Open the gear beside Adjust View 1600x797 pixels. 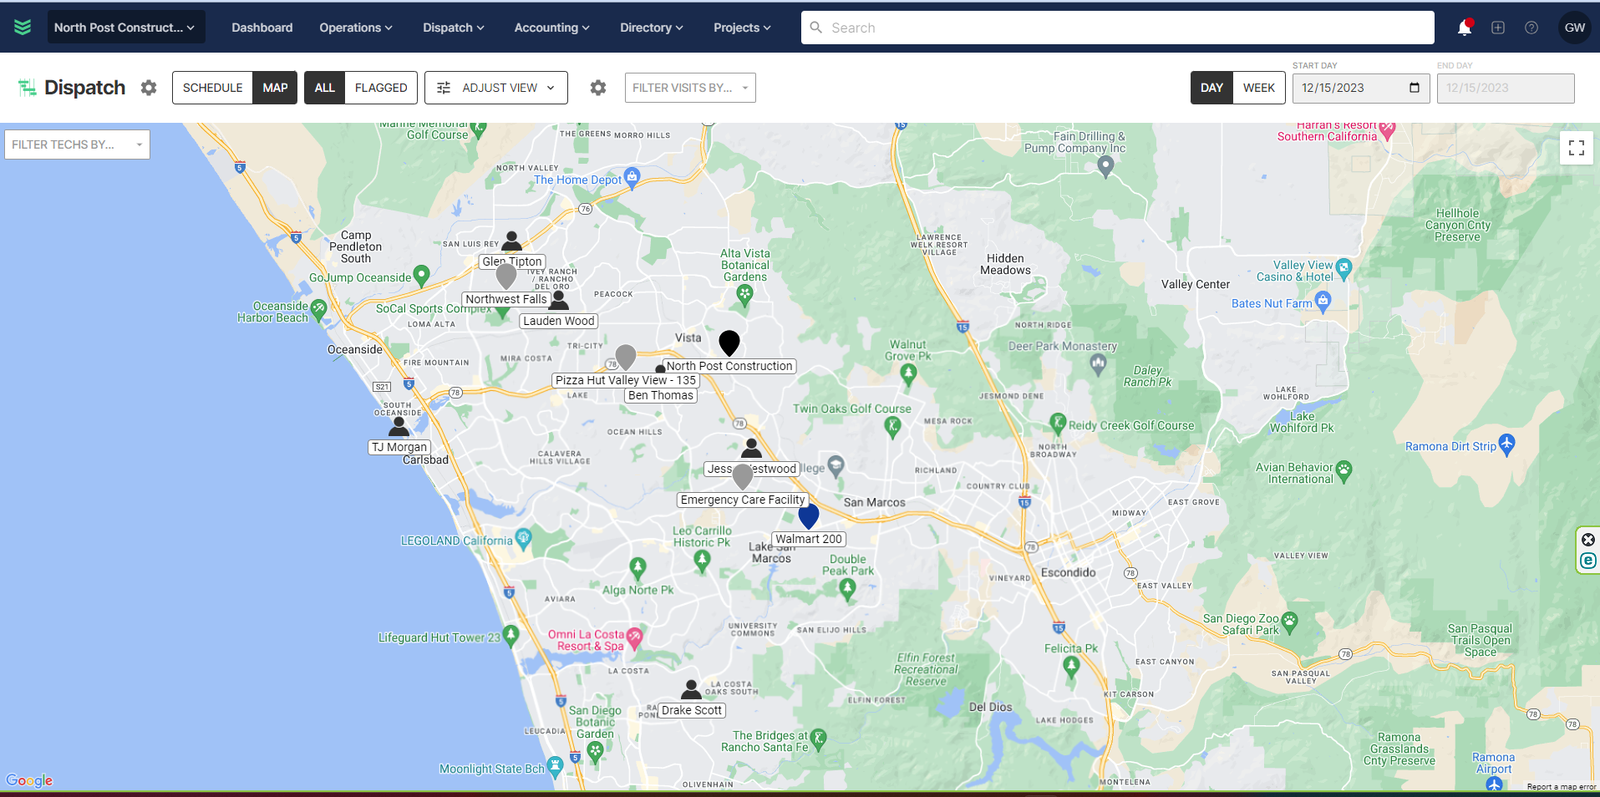pyautogui.click(x=598, y=88)
